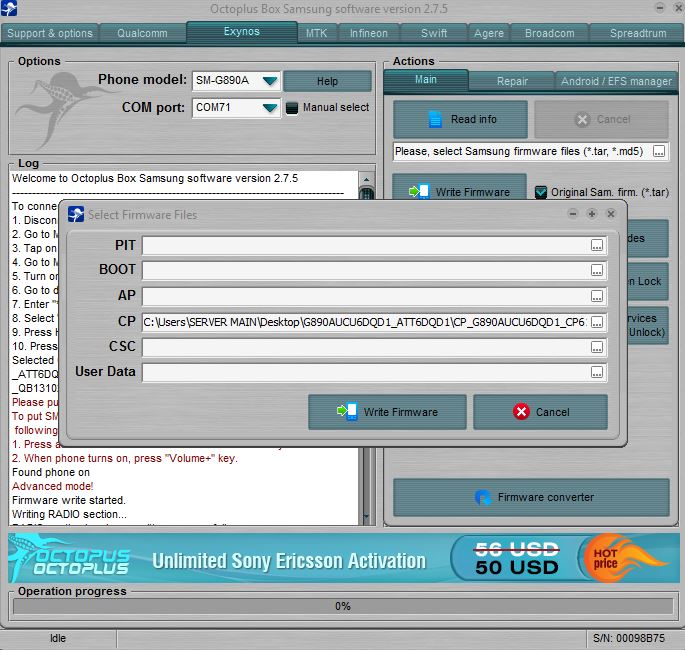Click the Select Firmware Files dialog icon
Image resolution: width=685 pixels, height=650 pixels.
[76, 214]
